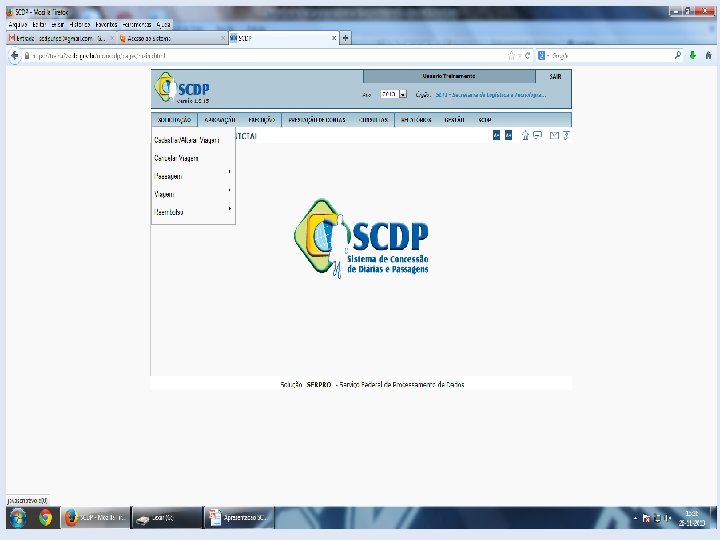Image resolution: width=720 pixels, height=540 pixels.
Task: Click the second blue font-size icon
Action: 508,135
